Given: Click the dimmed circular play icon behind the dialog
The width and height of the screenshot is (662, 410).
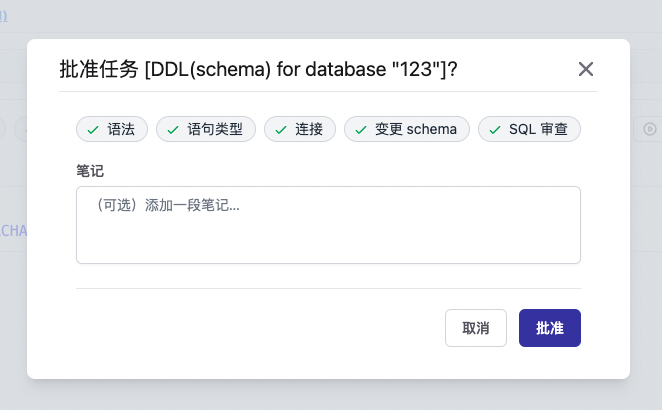Looking at the screenshot, I should (x=649, y=128).
